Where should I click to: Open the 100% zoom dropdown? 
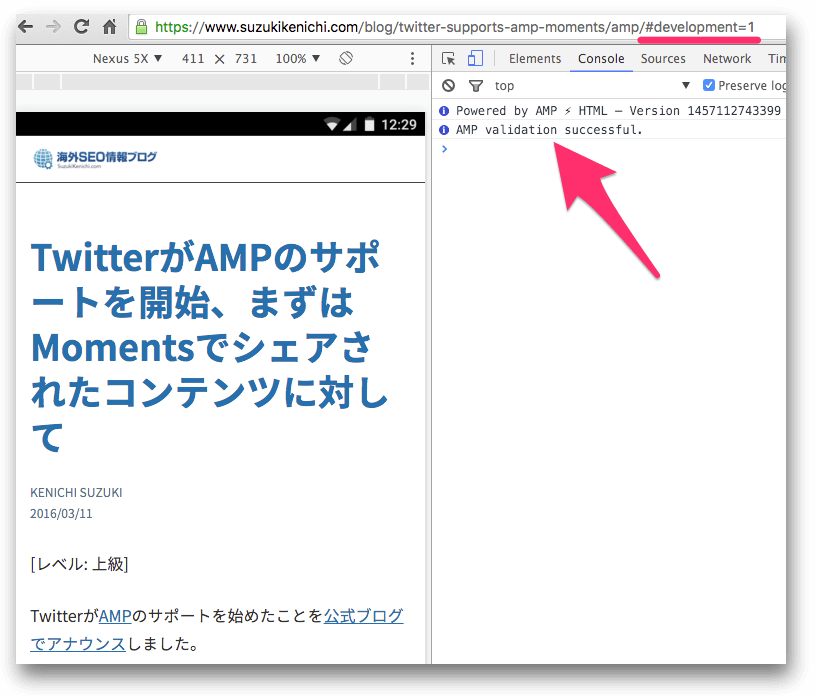297,58
